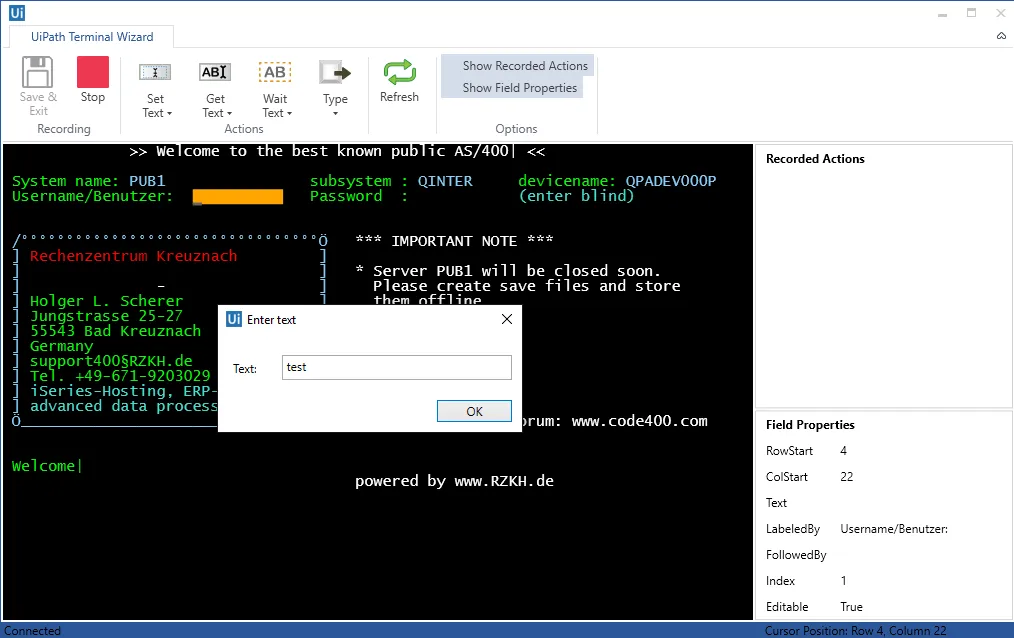Click the UiPath icon in Enter text dialog
This screenshot has height=638, width=1014.
point(233,319)
